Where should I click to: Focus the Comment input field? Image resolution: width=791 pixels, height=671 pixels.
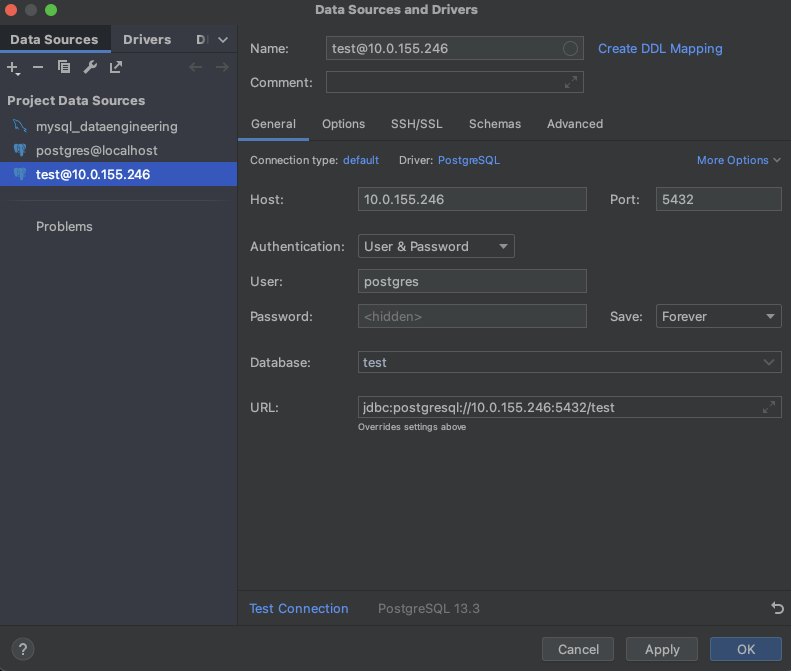coord(455,82)
